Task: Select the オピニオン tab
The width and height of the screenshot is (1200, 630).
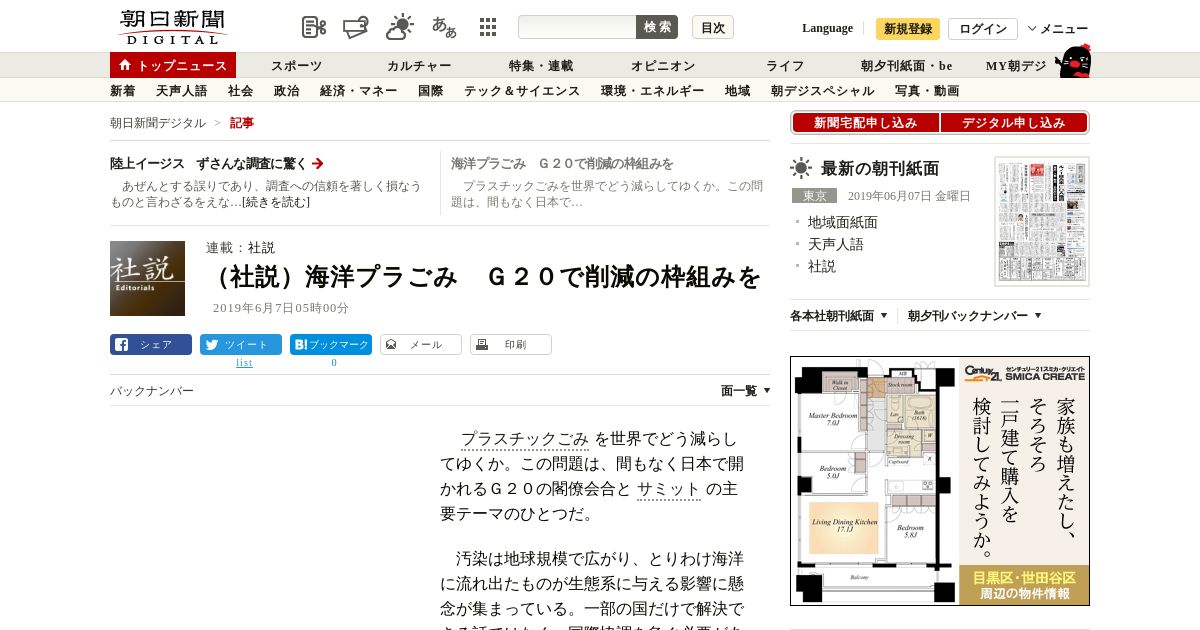Action: tap(663, 66)
